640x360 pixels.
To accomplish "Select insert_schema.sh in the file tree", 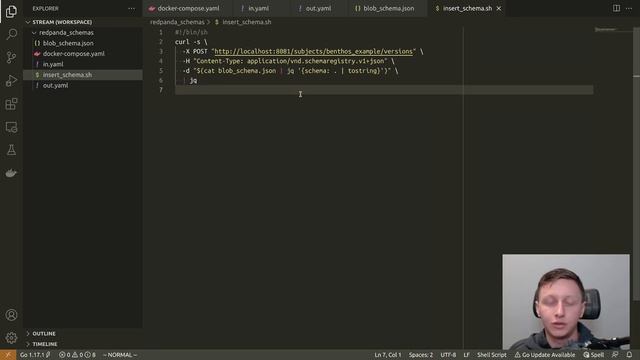I will tap(67, 75).
